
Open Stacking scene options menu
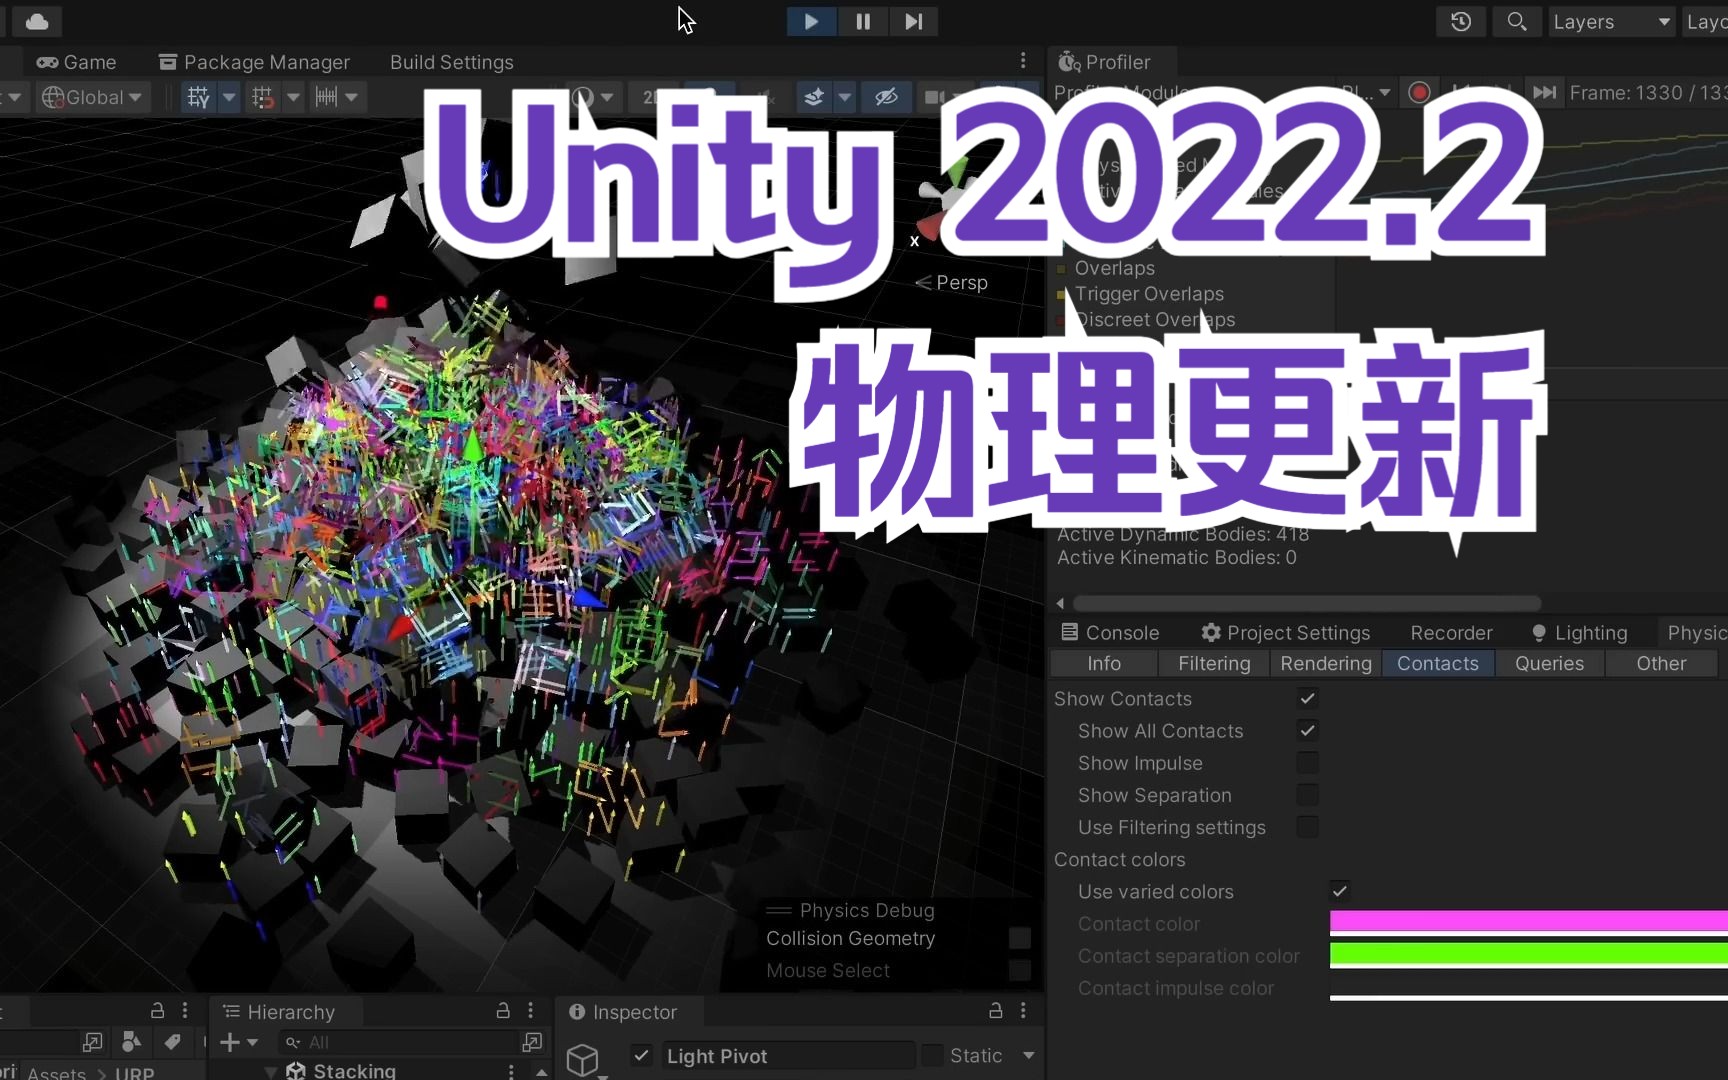[511, 1071]
